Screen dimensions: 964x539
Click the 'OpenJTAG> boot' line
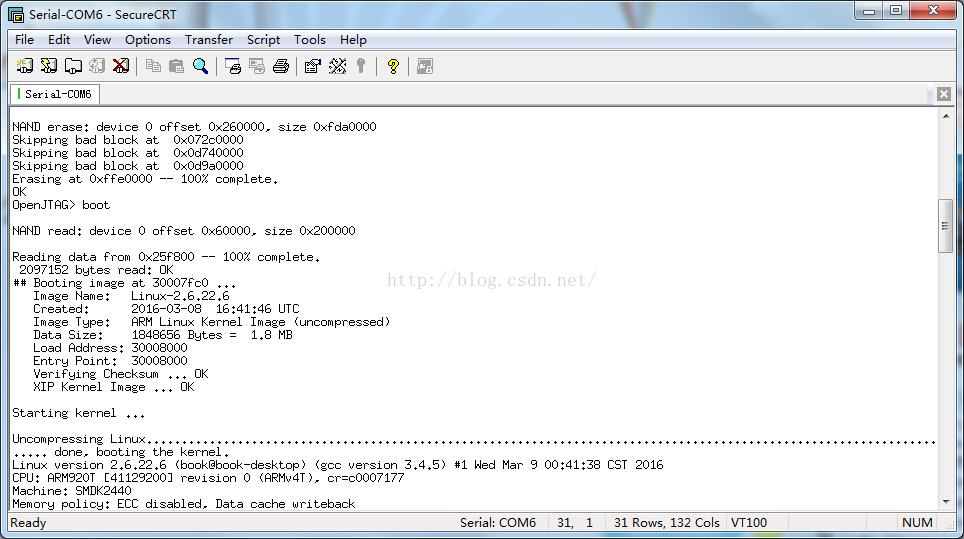[61, 205]
